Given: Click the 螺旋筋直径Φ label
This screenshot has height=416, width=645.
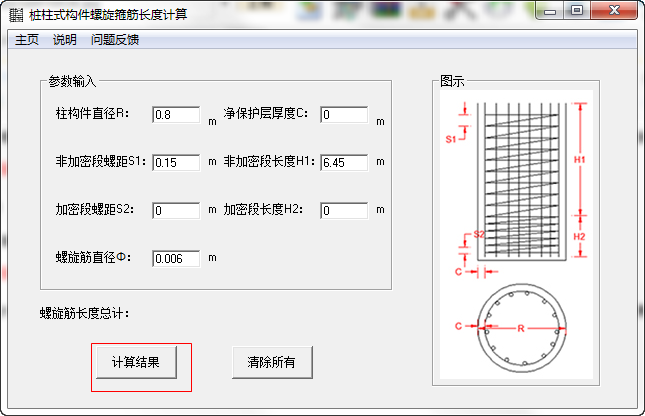Looking at the screenshot, I should point(93,258).
